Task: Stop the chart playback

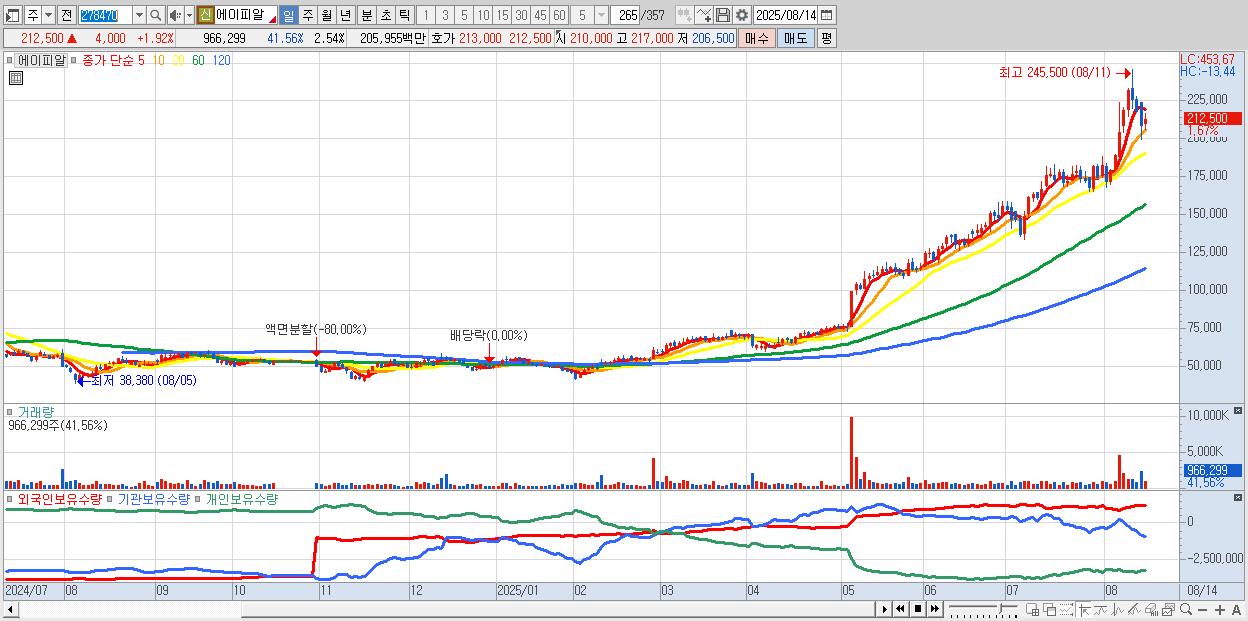Action: (x=917, y=609)
